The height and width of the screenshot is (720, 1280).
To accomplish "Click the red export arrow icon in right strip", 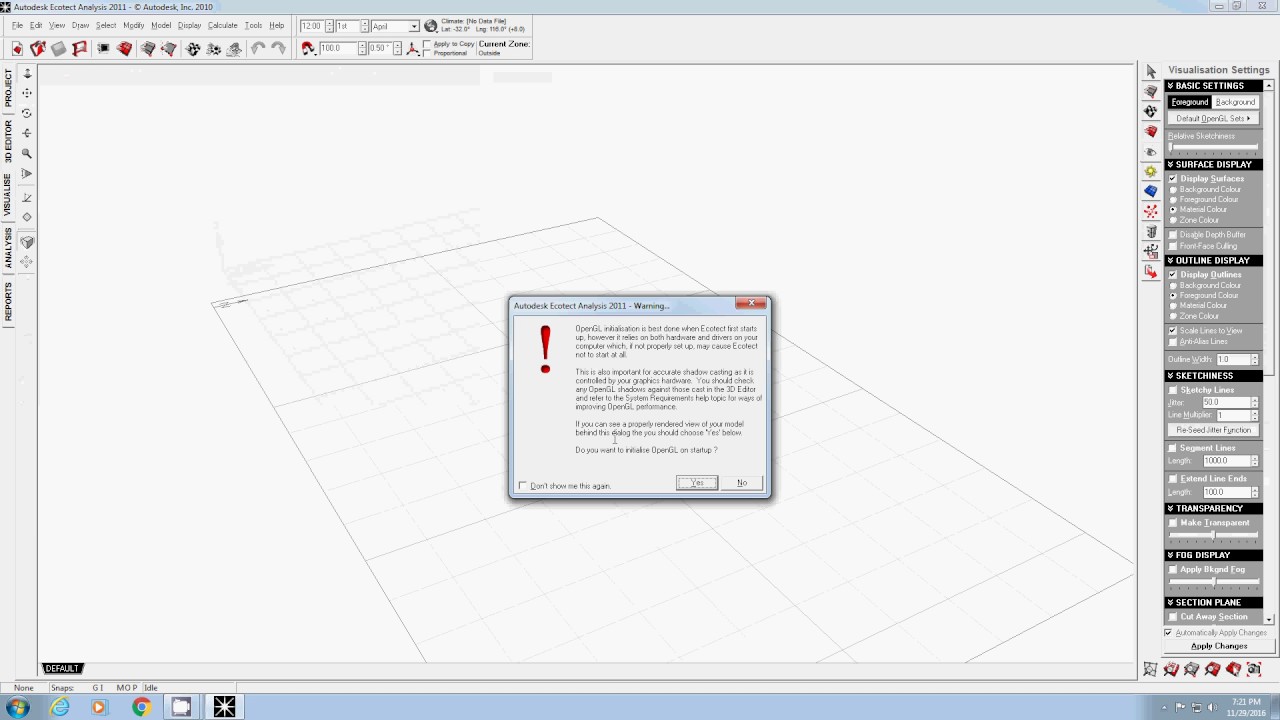I will [1151, 271].
